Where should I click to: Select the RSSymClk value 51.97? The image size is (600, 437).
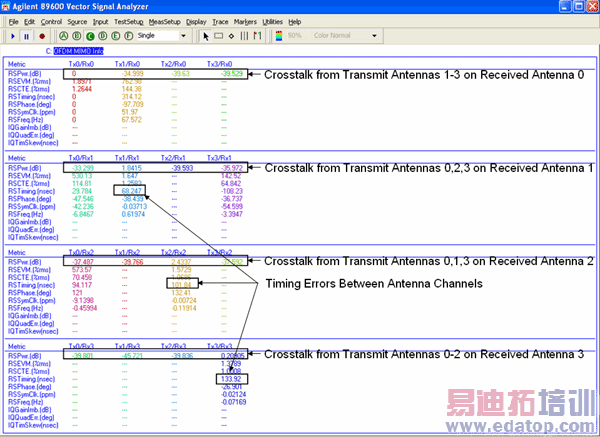pos(130,112)
